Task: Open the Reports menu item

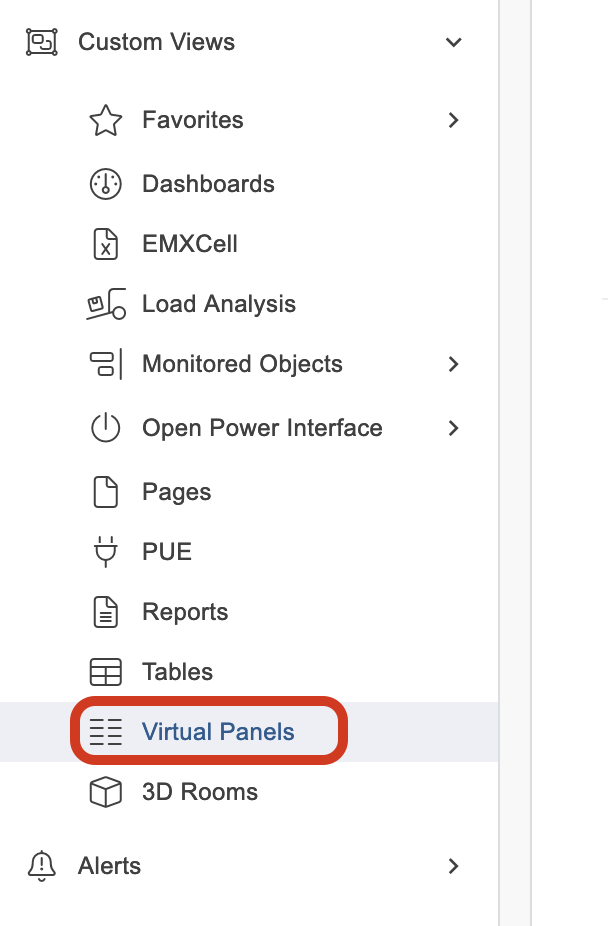Action: pos(185,612)
